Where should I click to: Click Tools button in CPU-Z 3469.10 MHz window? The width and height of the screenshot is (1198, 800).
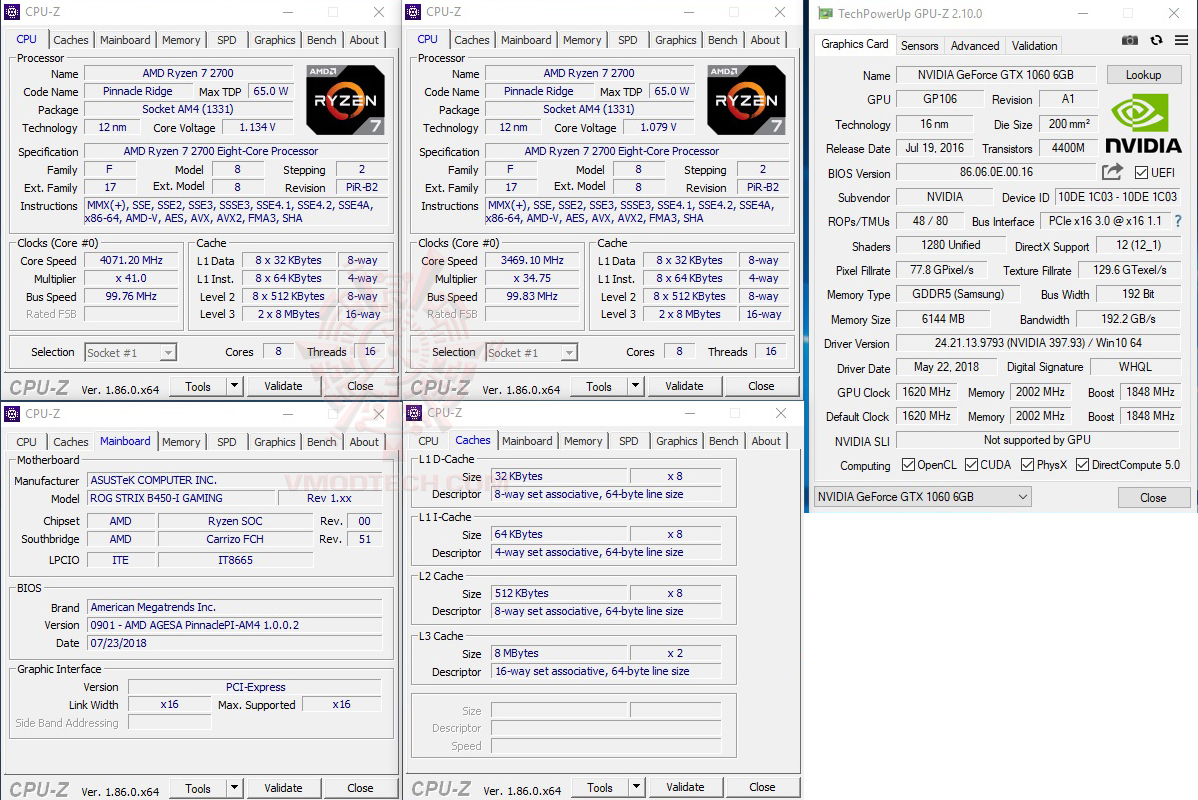pos(598,386)
